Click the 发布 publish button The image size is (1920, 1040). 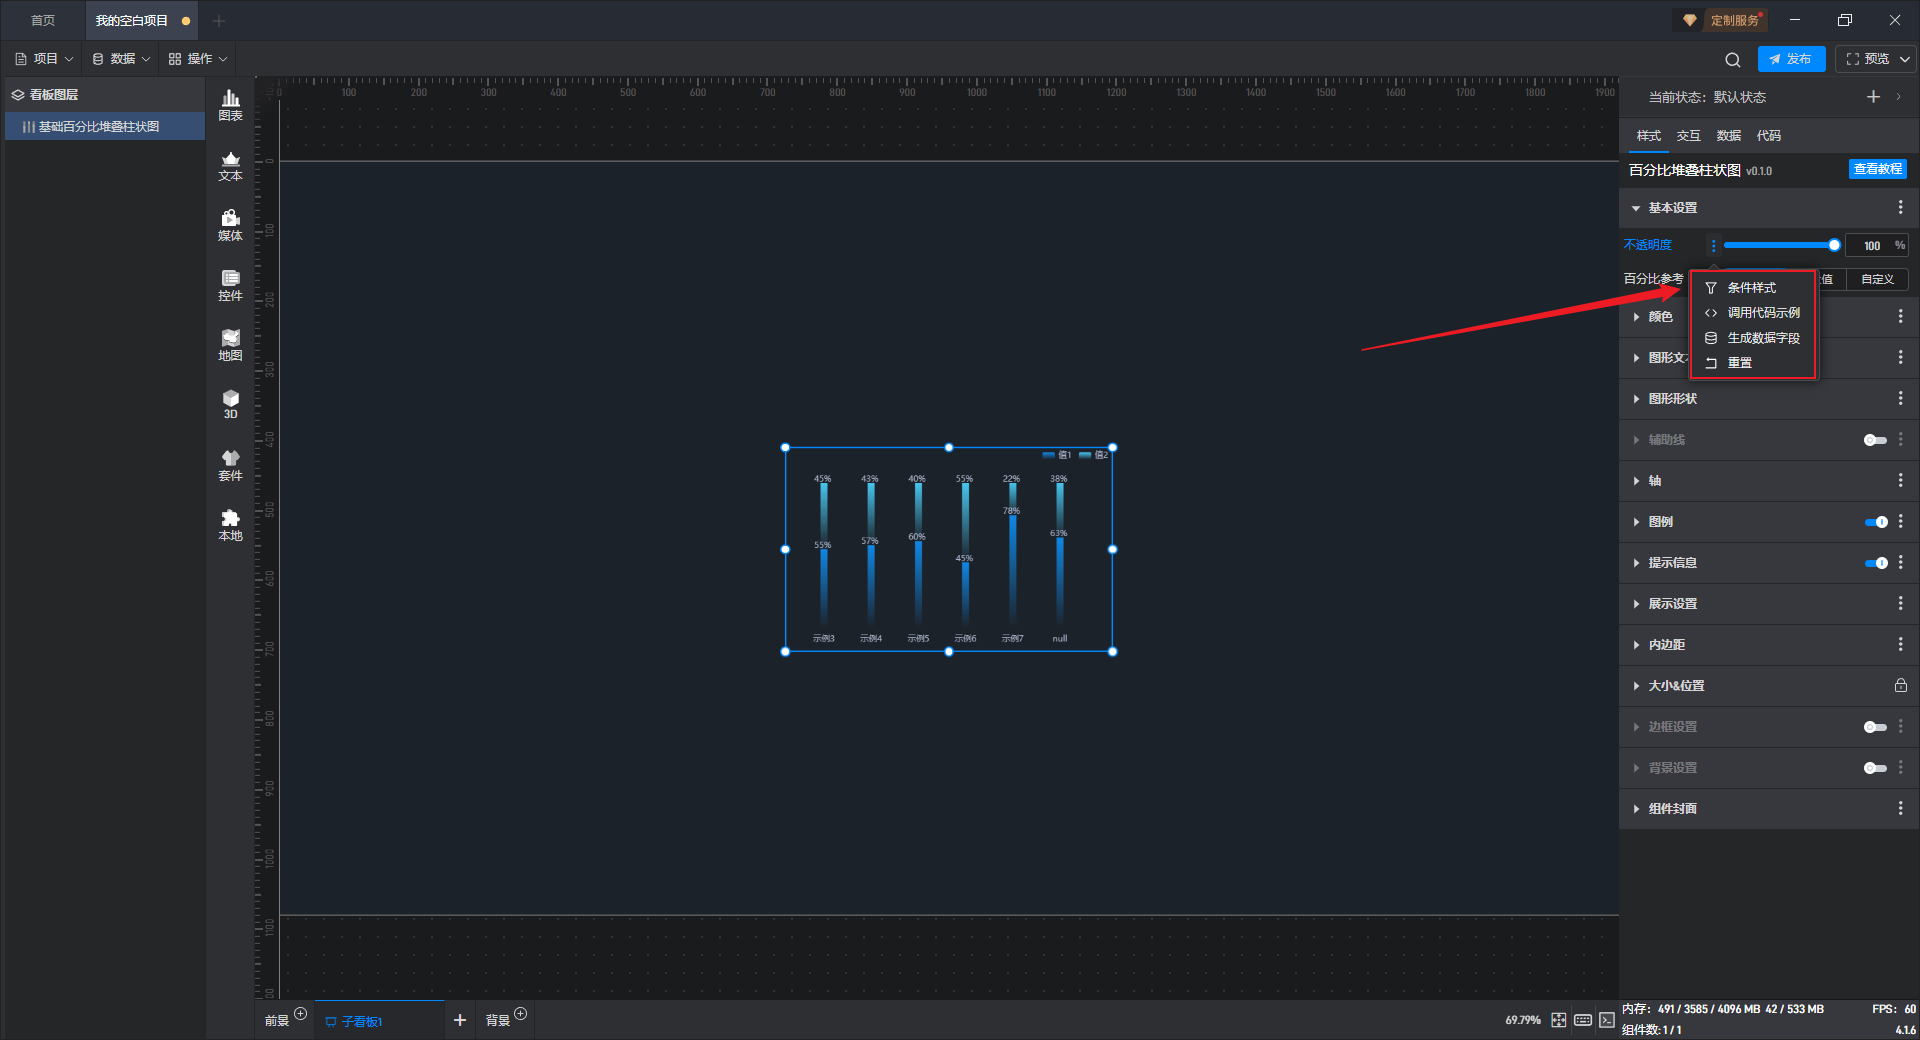pos(1791,59)
